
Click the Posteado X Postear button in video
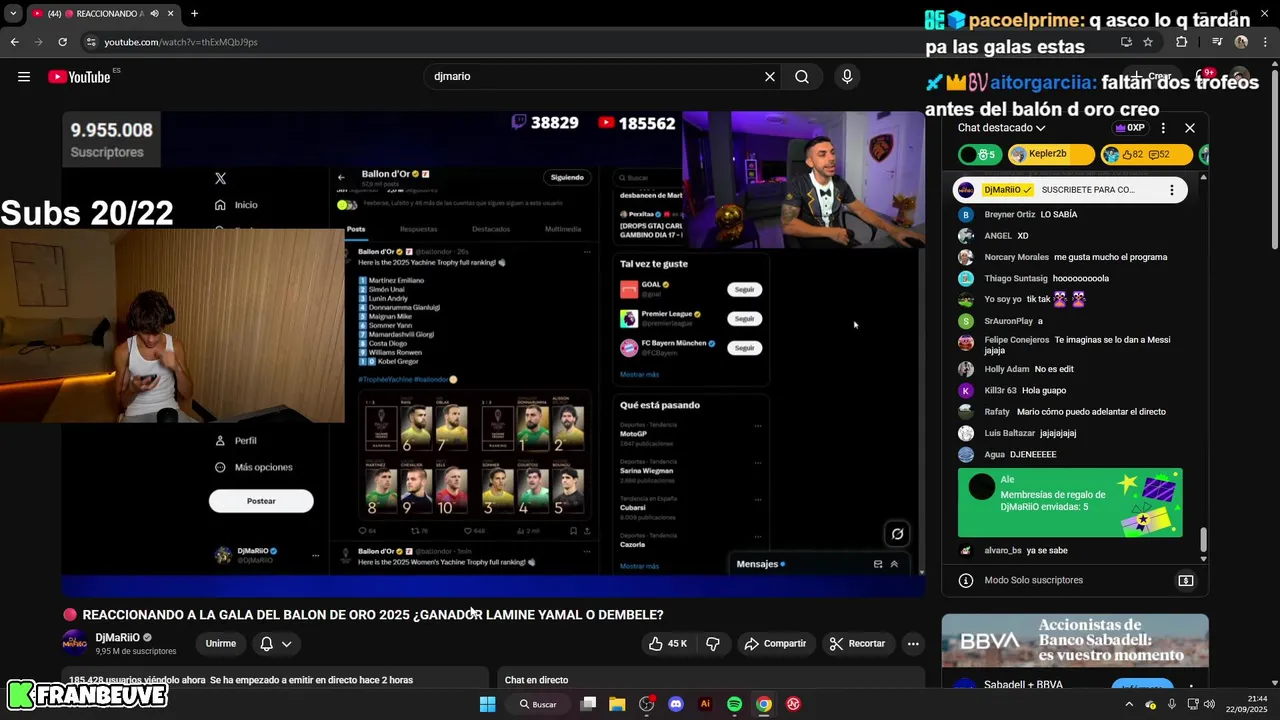click(x=261, y=501)
